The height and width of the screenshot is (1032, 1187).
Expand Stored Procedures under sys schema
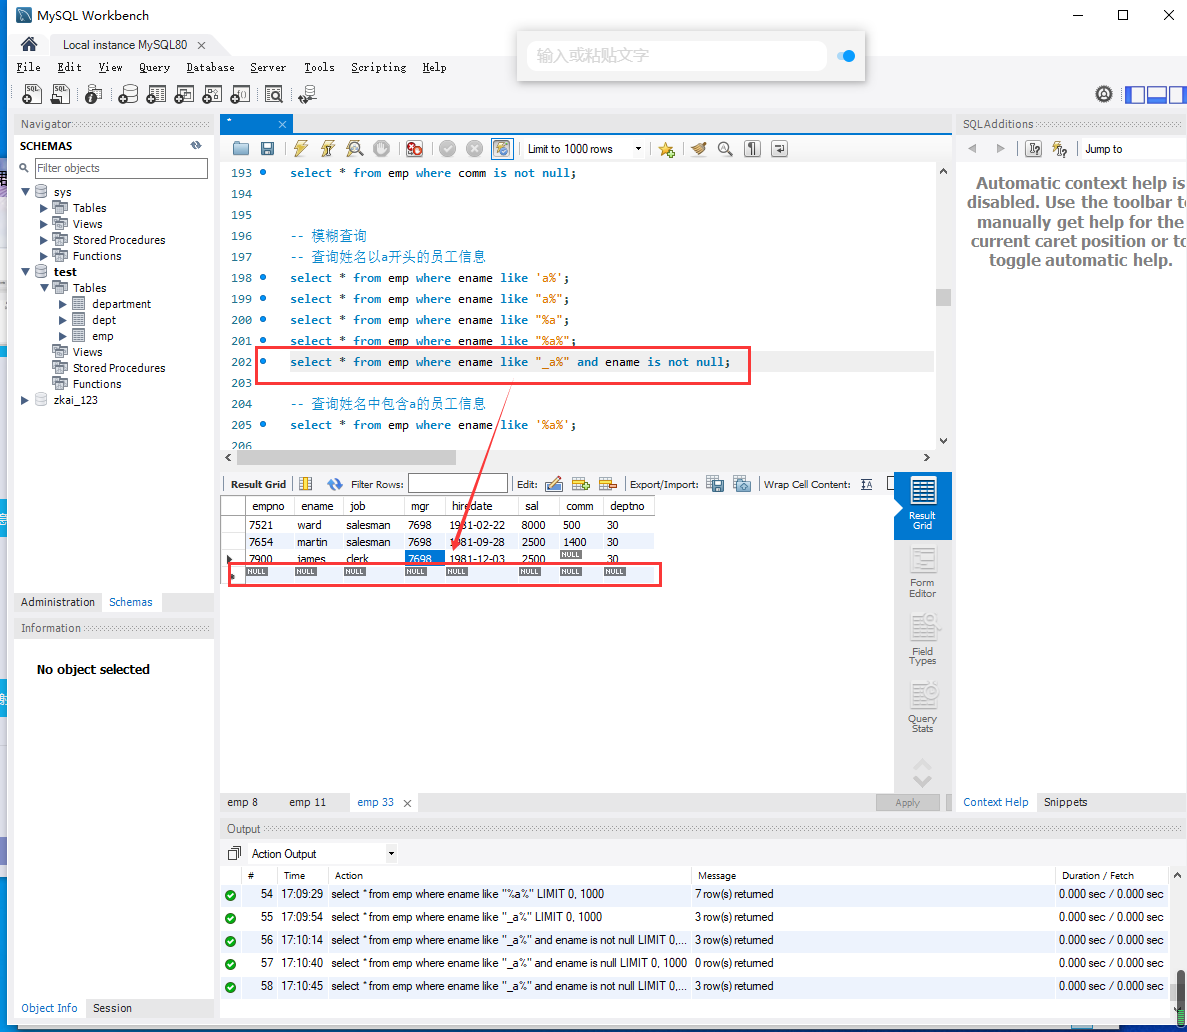(44, 240)
